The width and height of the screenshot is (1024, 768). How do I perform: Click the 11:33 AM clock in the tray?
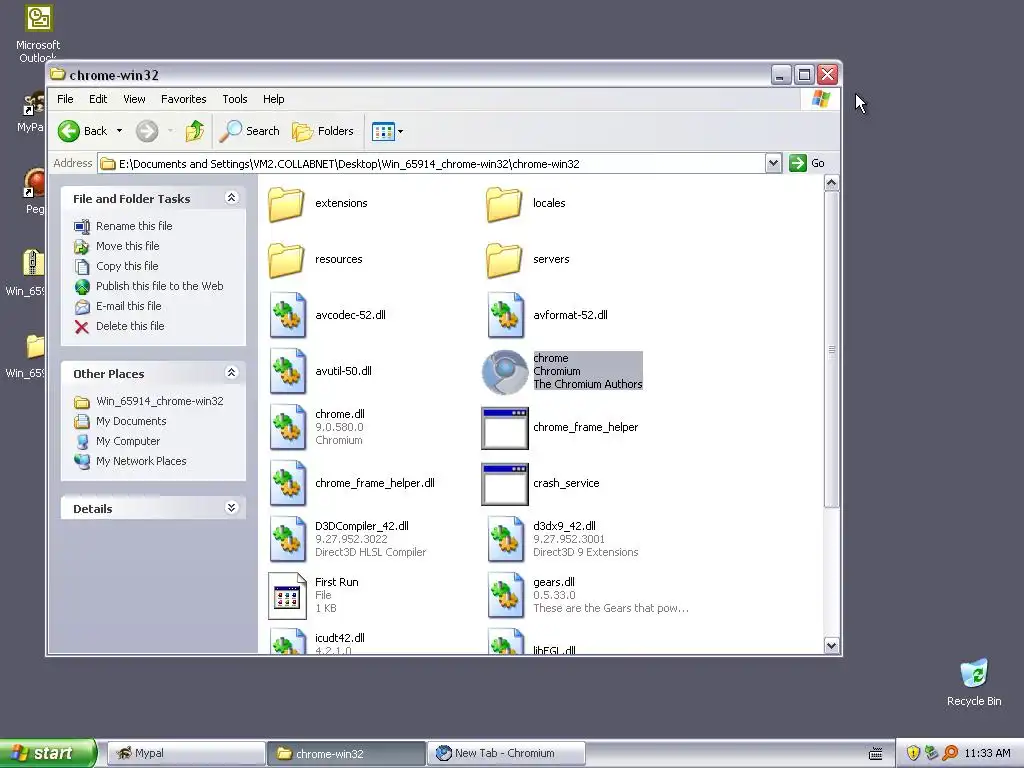[x=987, y=753]
